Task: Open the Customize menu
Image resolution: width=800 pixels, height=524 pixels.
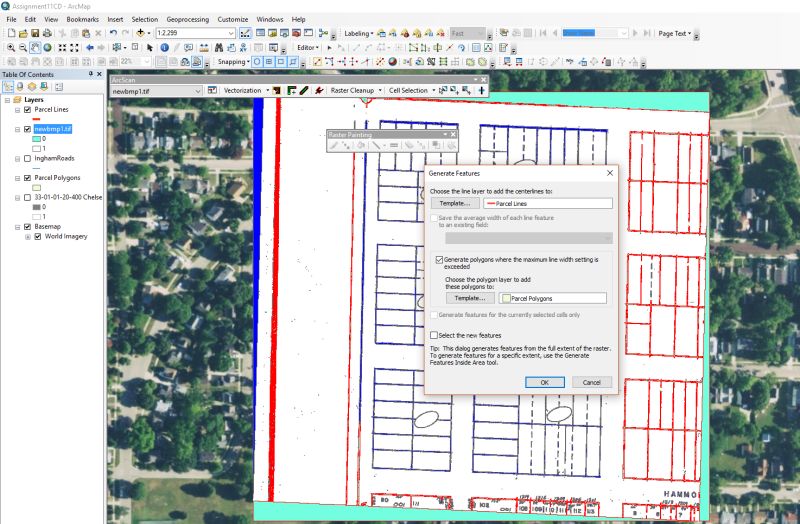Action: pyautogui.click(x=233, y=19)
